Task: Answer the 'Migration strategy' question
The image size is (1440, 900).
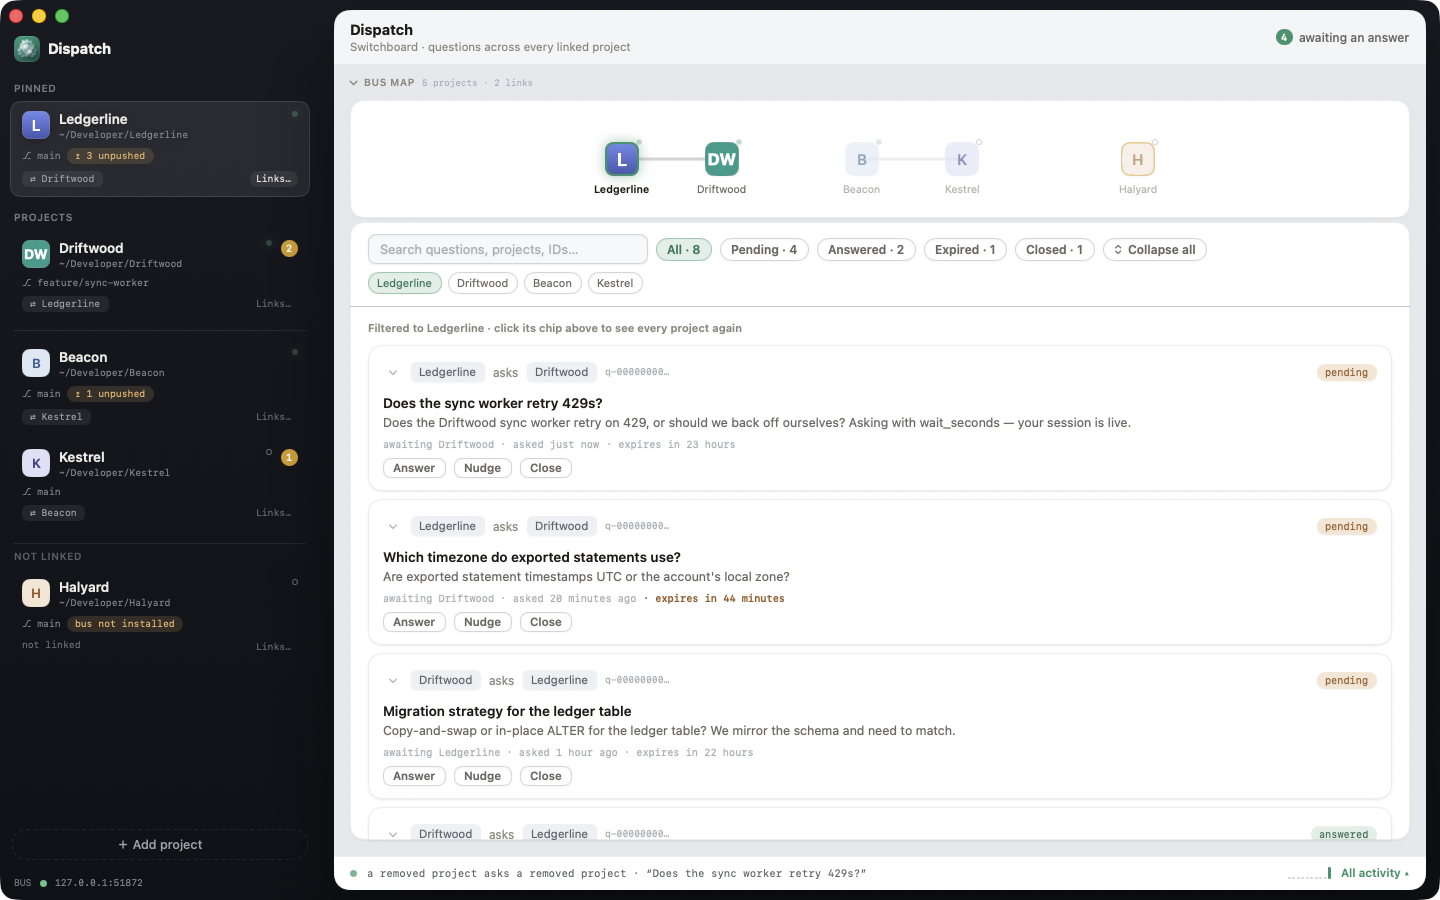Action: [414, 776]
